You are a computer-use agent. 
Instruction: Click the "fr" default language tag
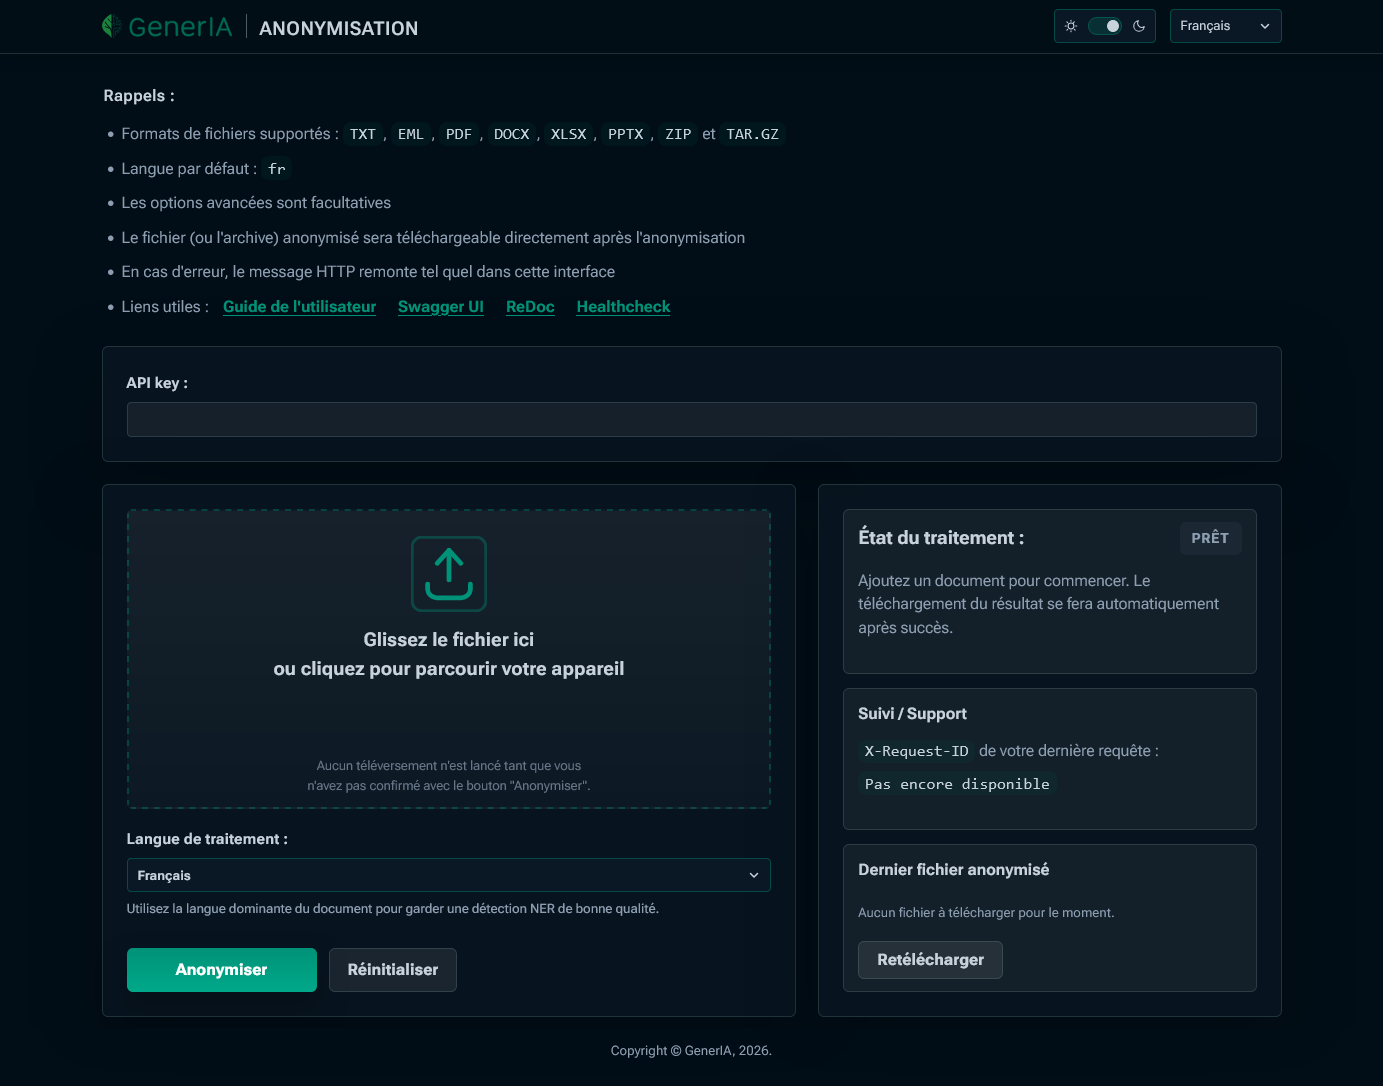point(277,169)
